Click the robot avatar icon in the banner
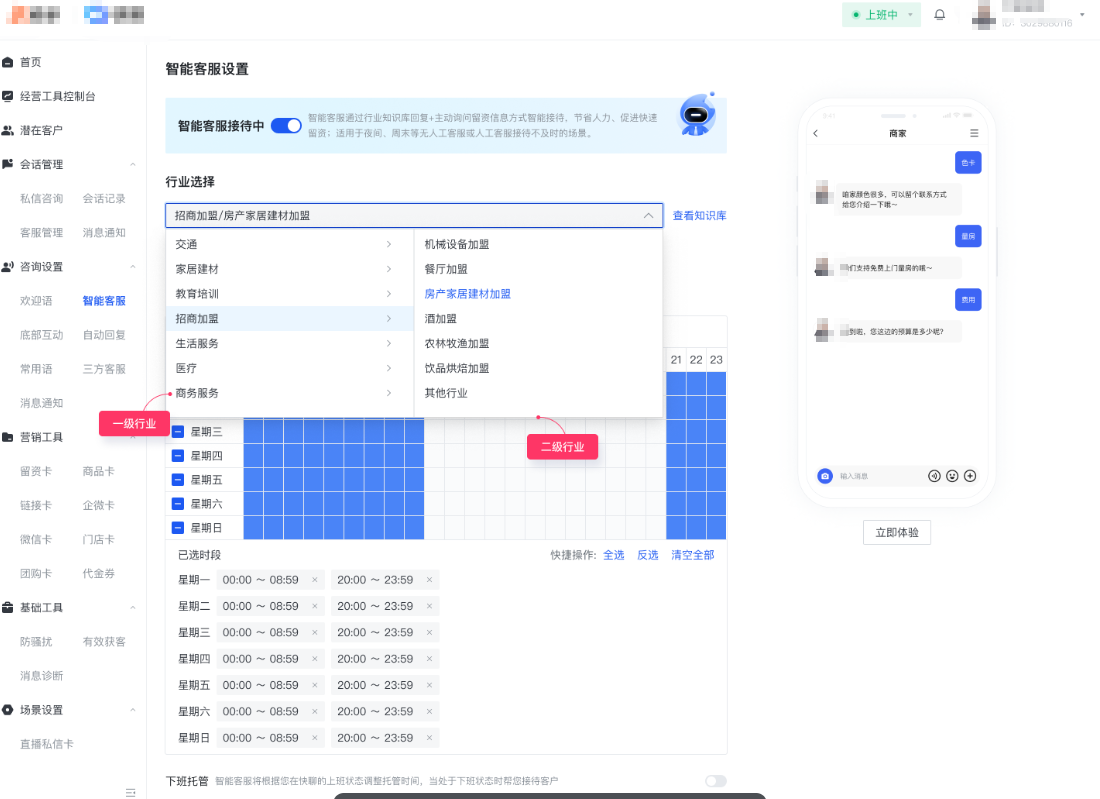 (x=696, y=115)
